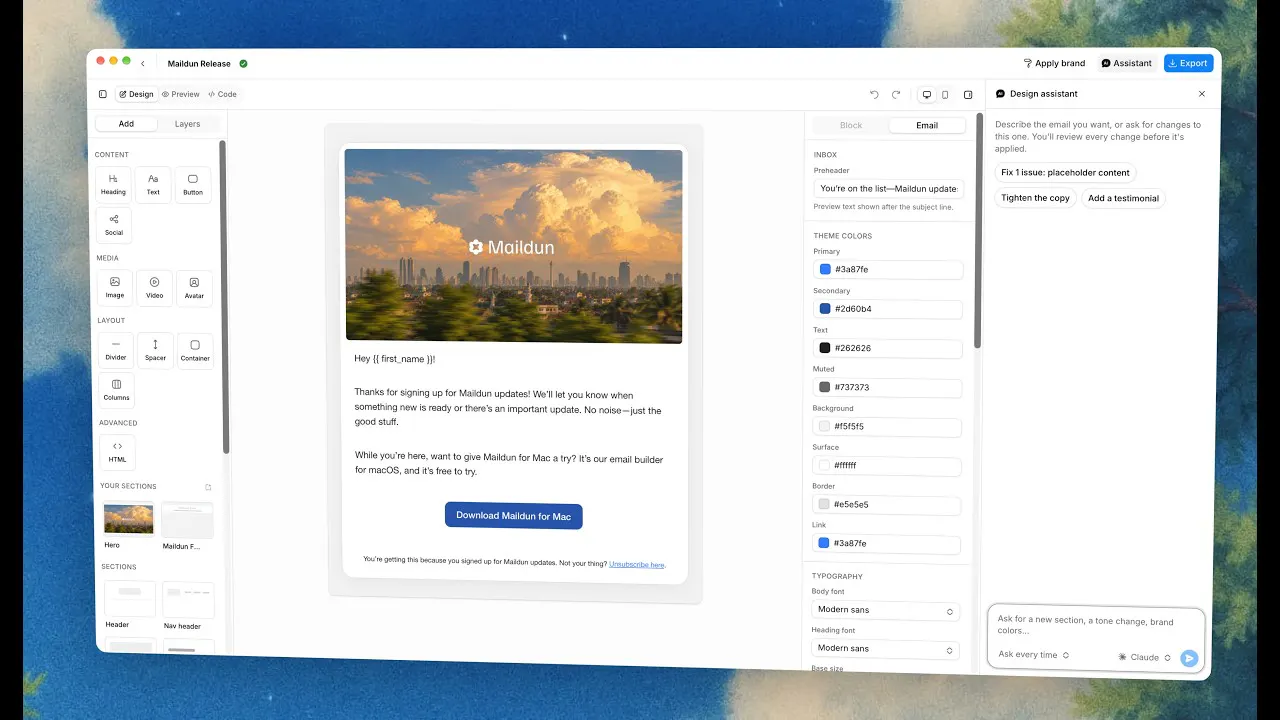Click the new section icon beside Your Sections
Viewport: 1280px width, 720px height.
click(208, 487)
